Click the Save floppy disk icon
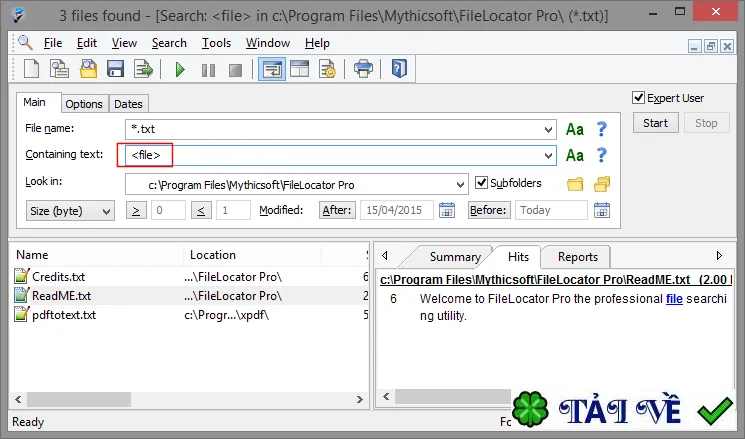The height and width of the screenshot is (439, 745). coord(115,69)
